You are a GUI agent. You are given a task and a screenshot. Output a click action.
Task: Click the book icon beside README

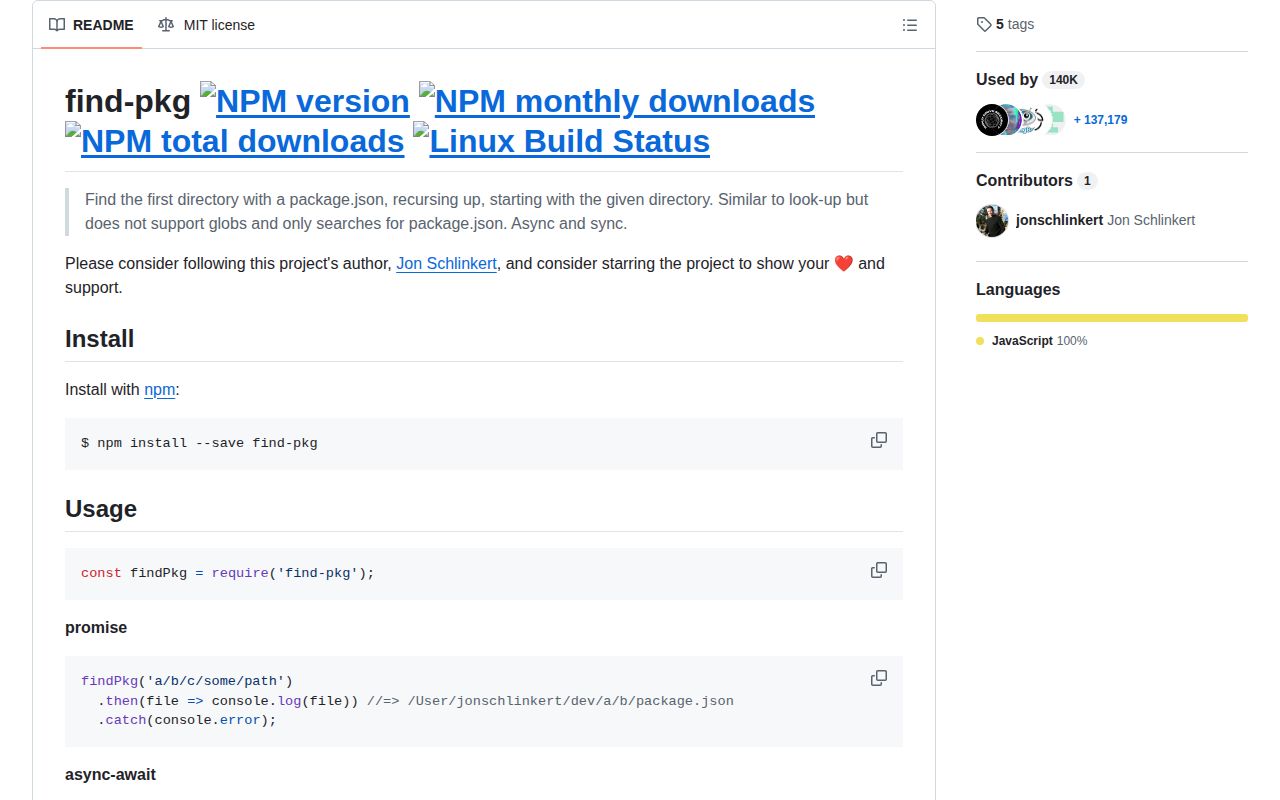pyautogui.click(x=57, y=25)
